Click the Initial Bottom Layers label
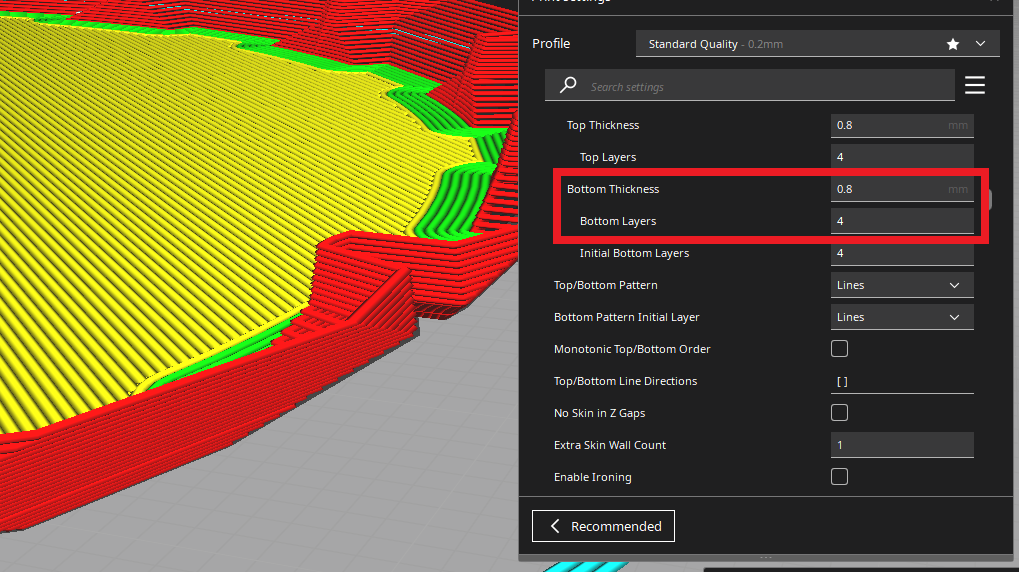Viewport: 1019px width, 572px height. point(634,253)
